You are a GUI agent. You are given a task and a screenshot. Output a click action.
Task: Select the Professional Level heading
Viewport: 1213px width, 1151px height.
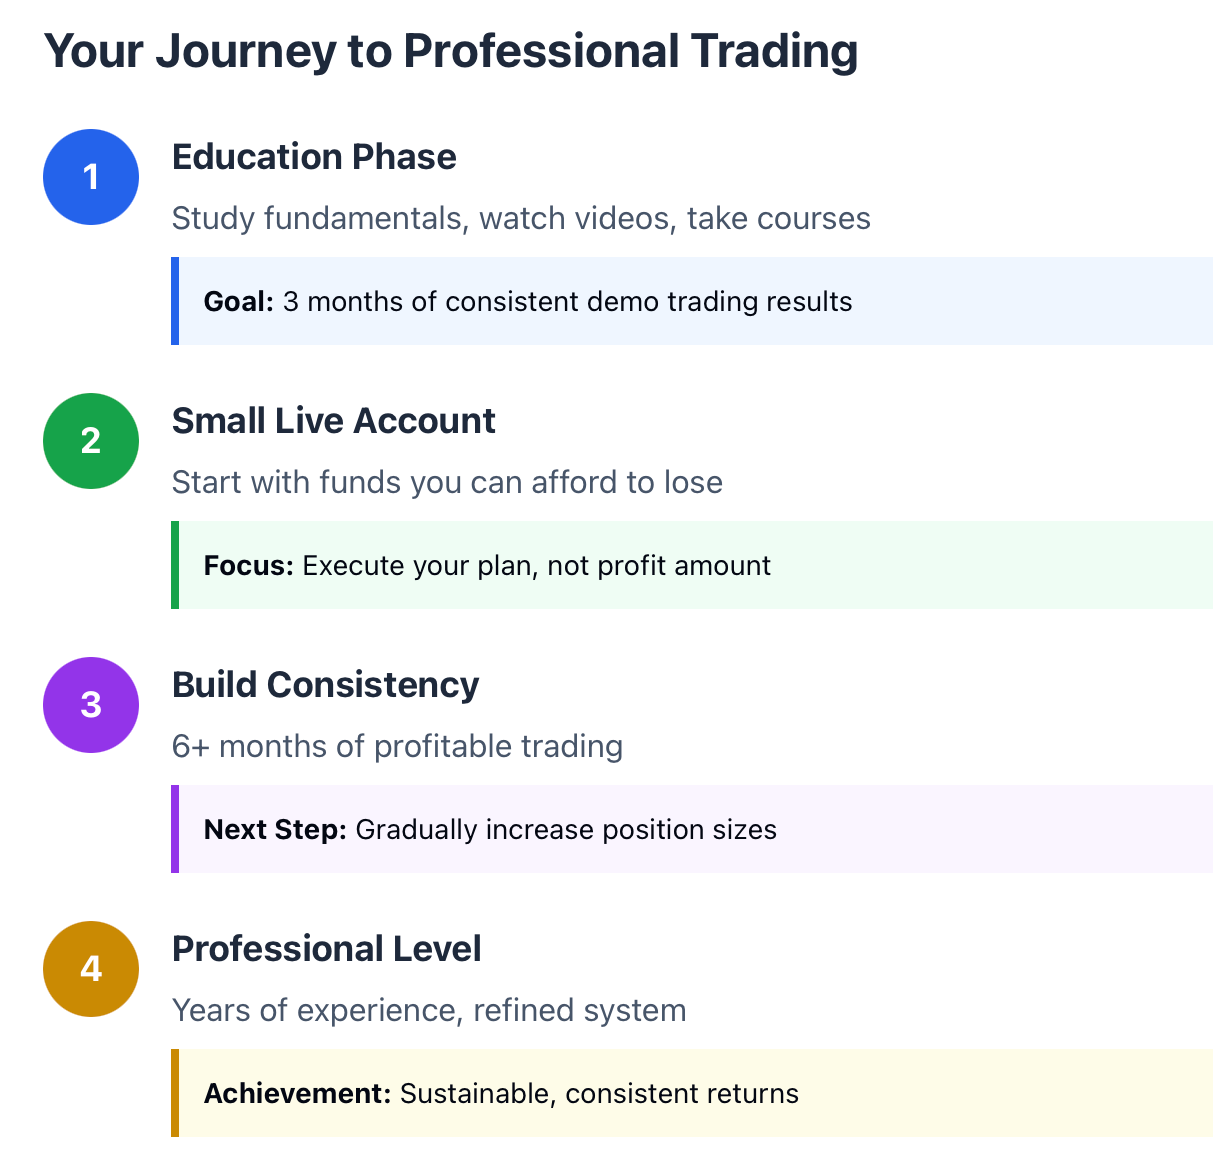click(x=326, y=949)
